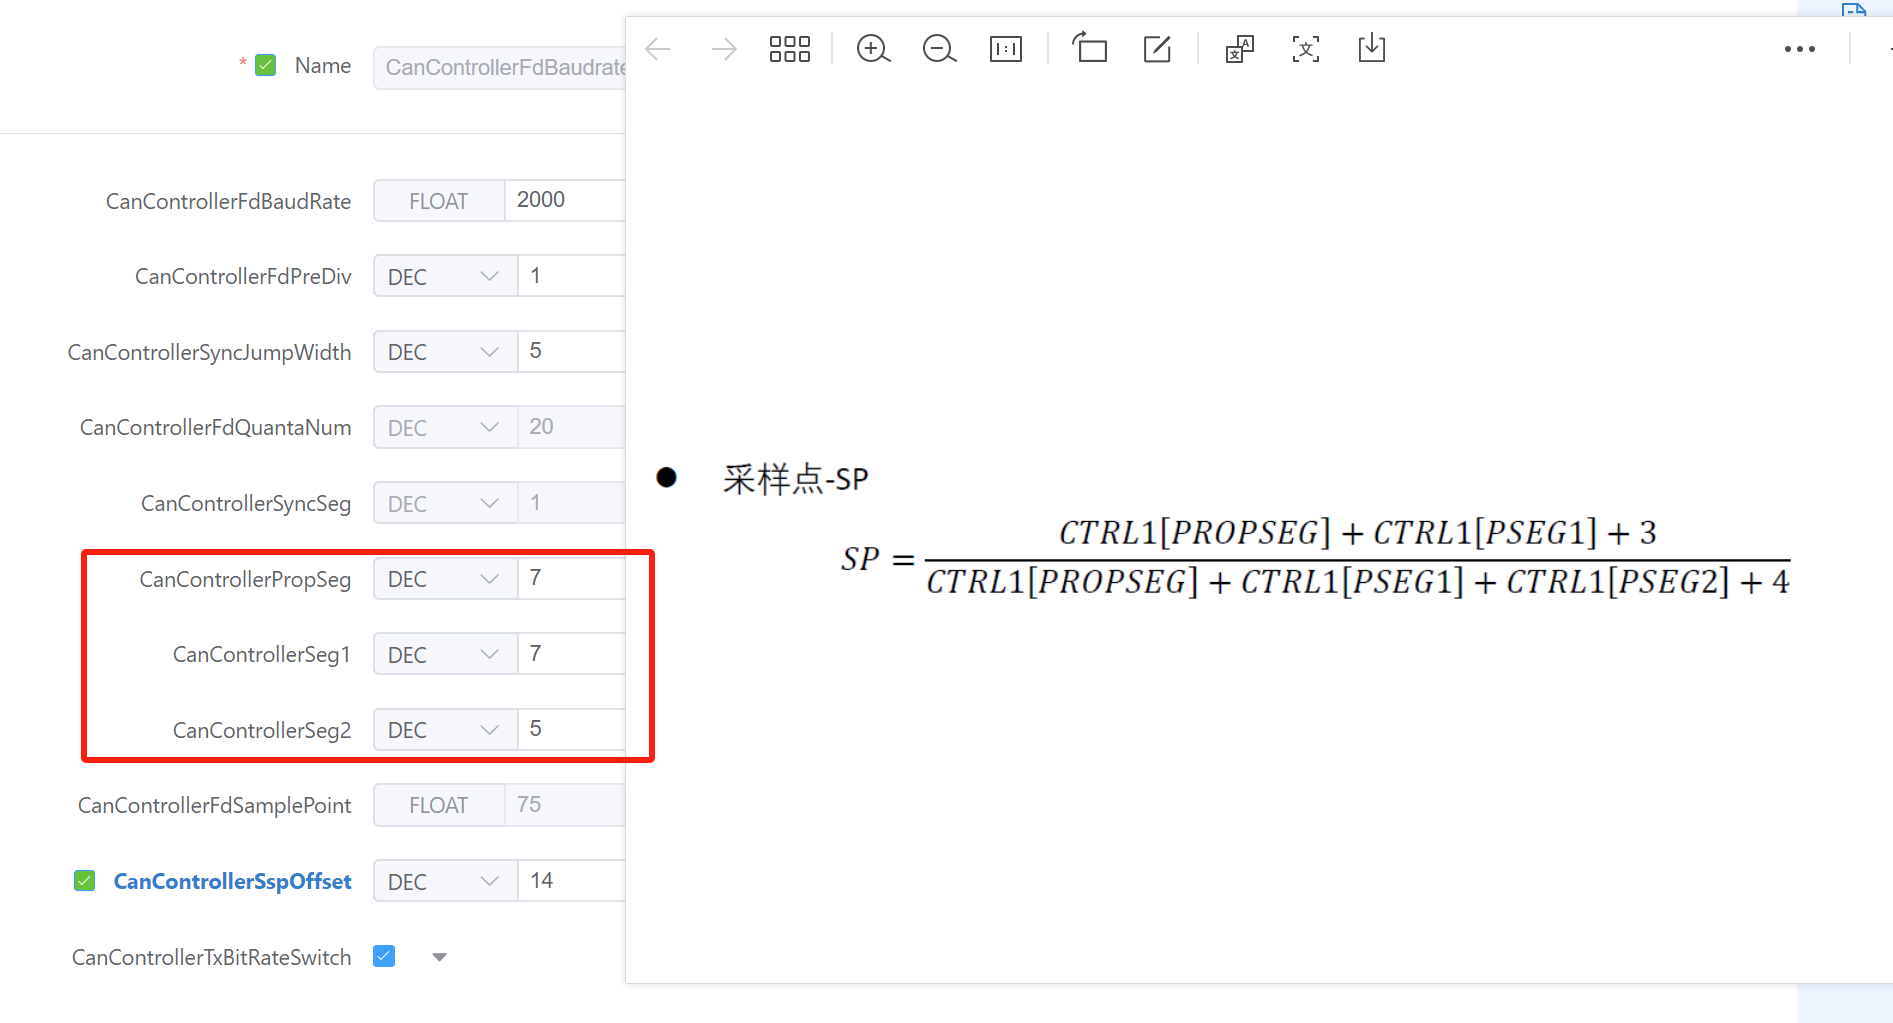
Task: Click the Name input field
Action: click(x=500, y=67)
